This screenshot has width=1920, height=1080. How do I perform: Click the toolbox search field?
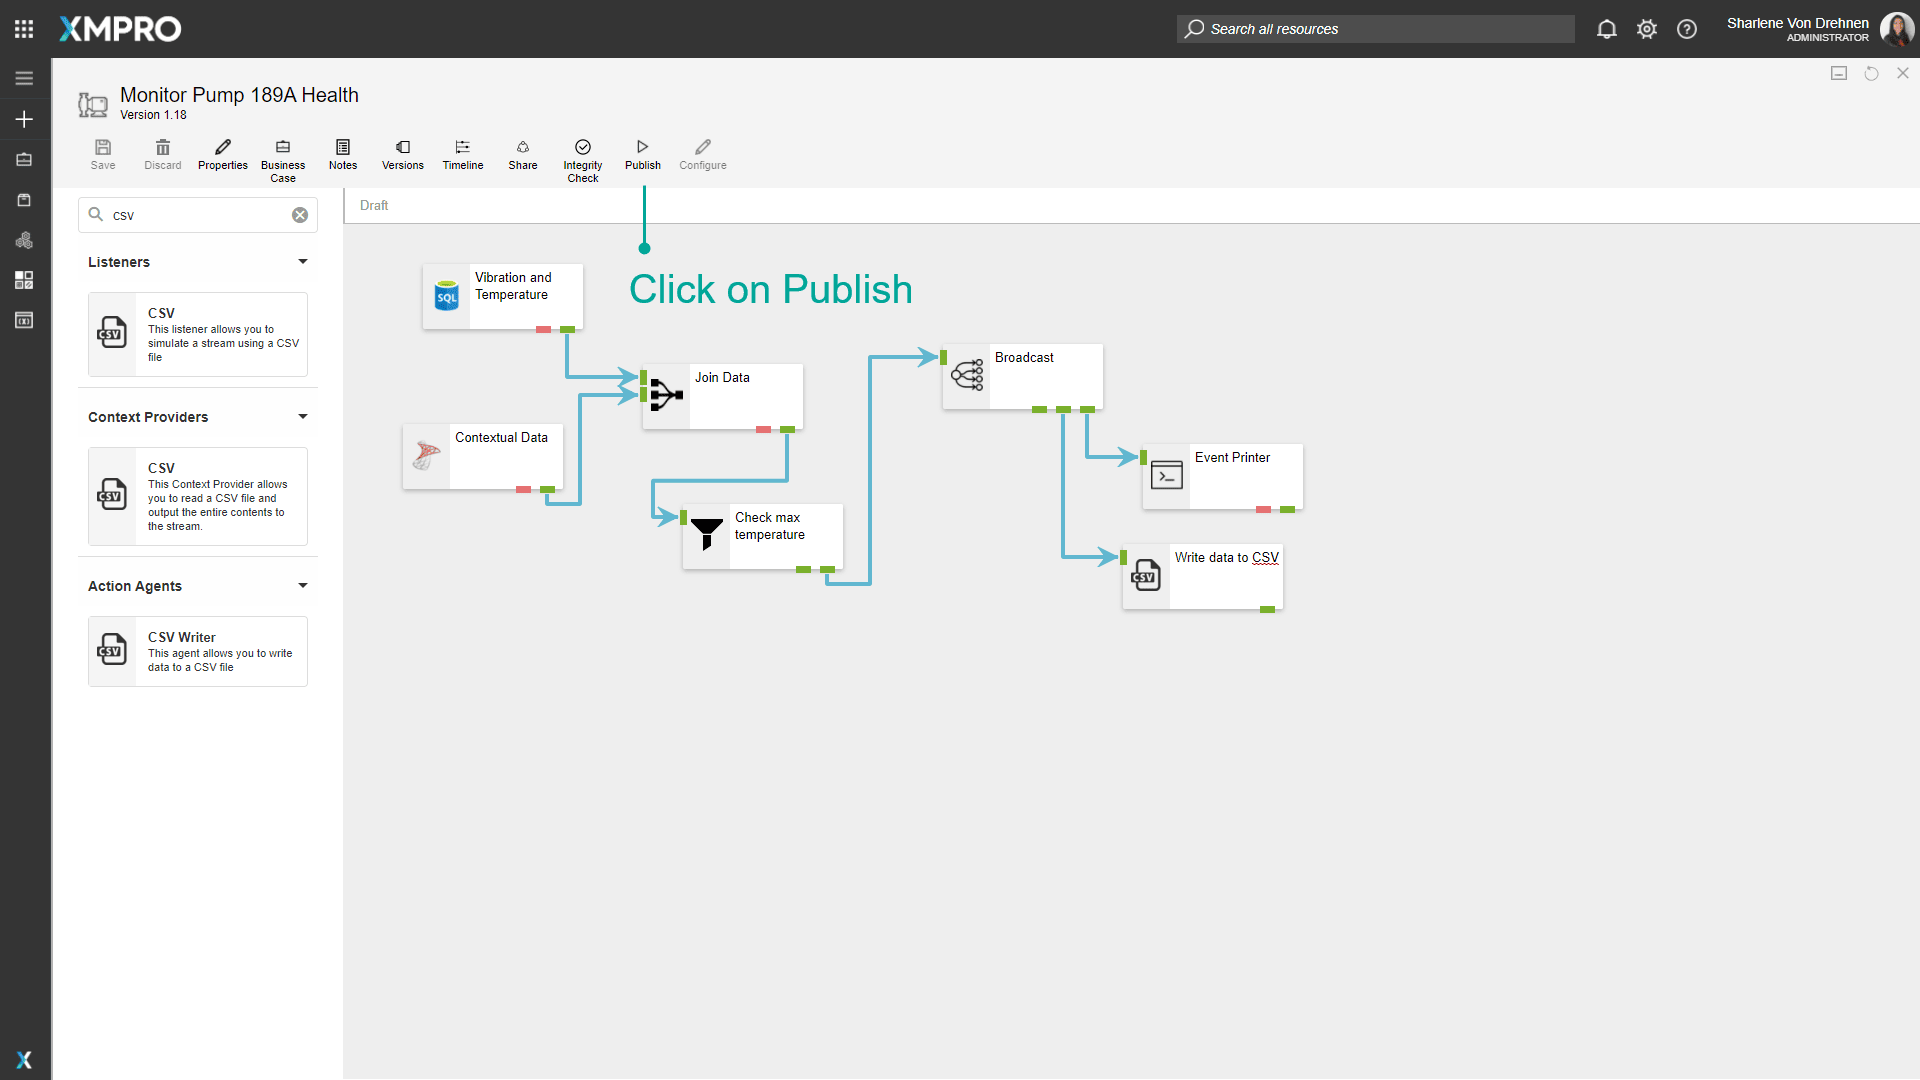tap(195, 215)
